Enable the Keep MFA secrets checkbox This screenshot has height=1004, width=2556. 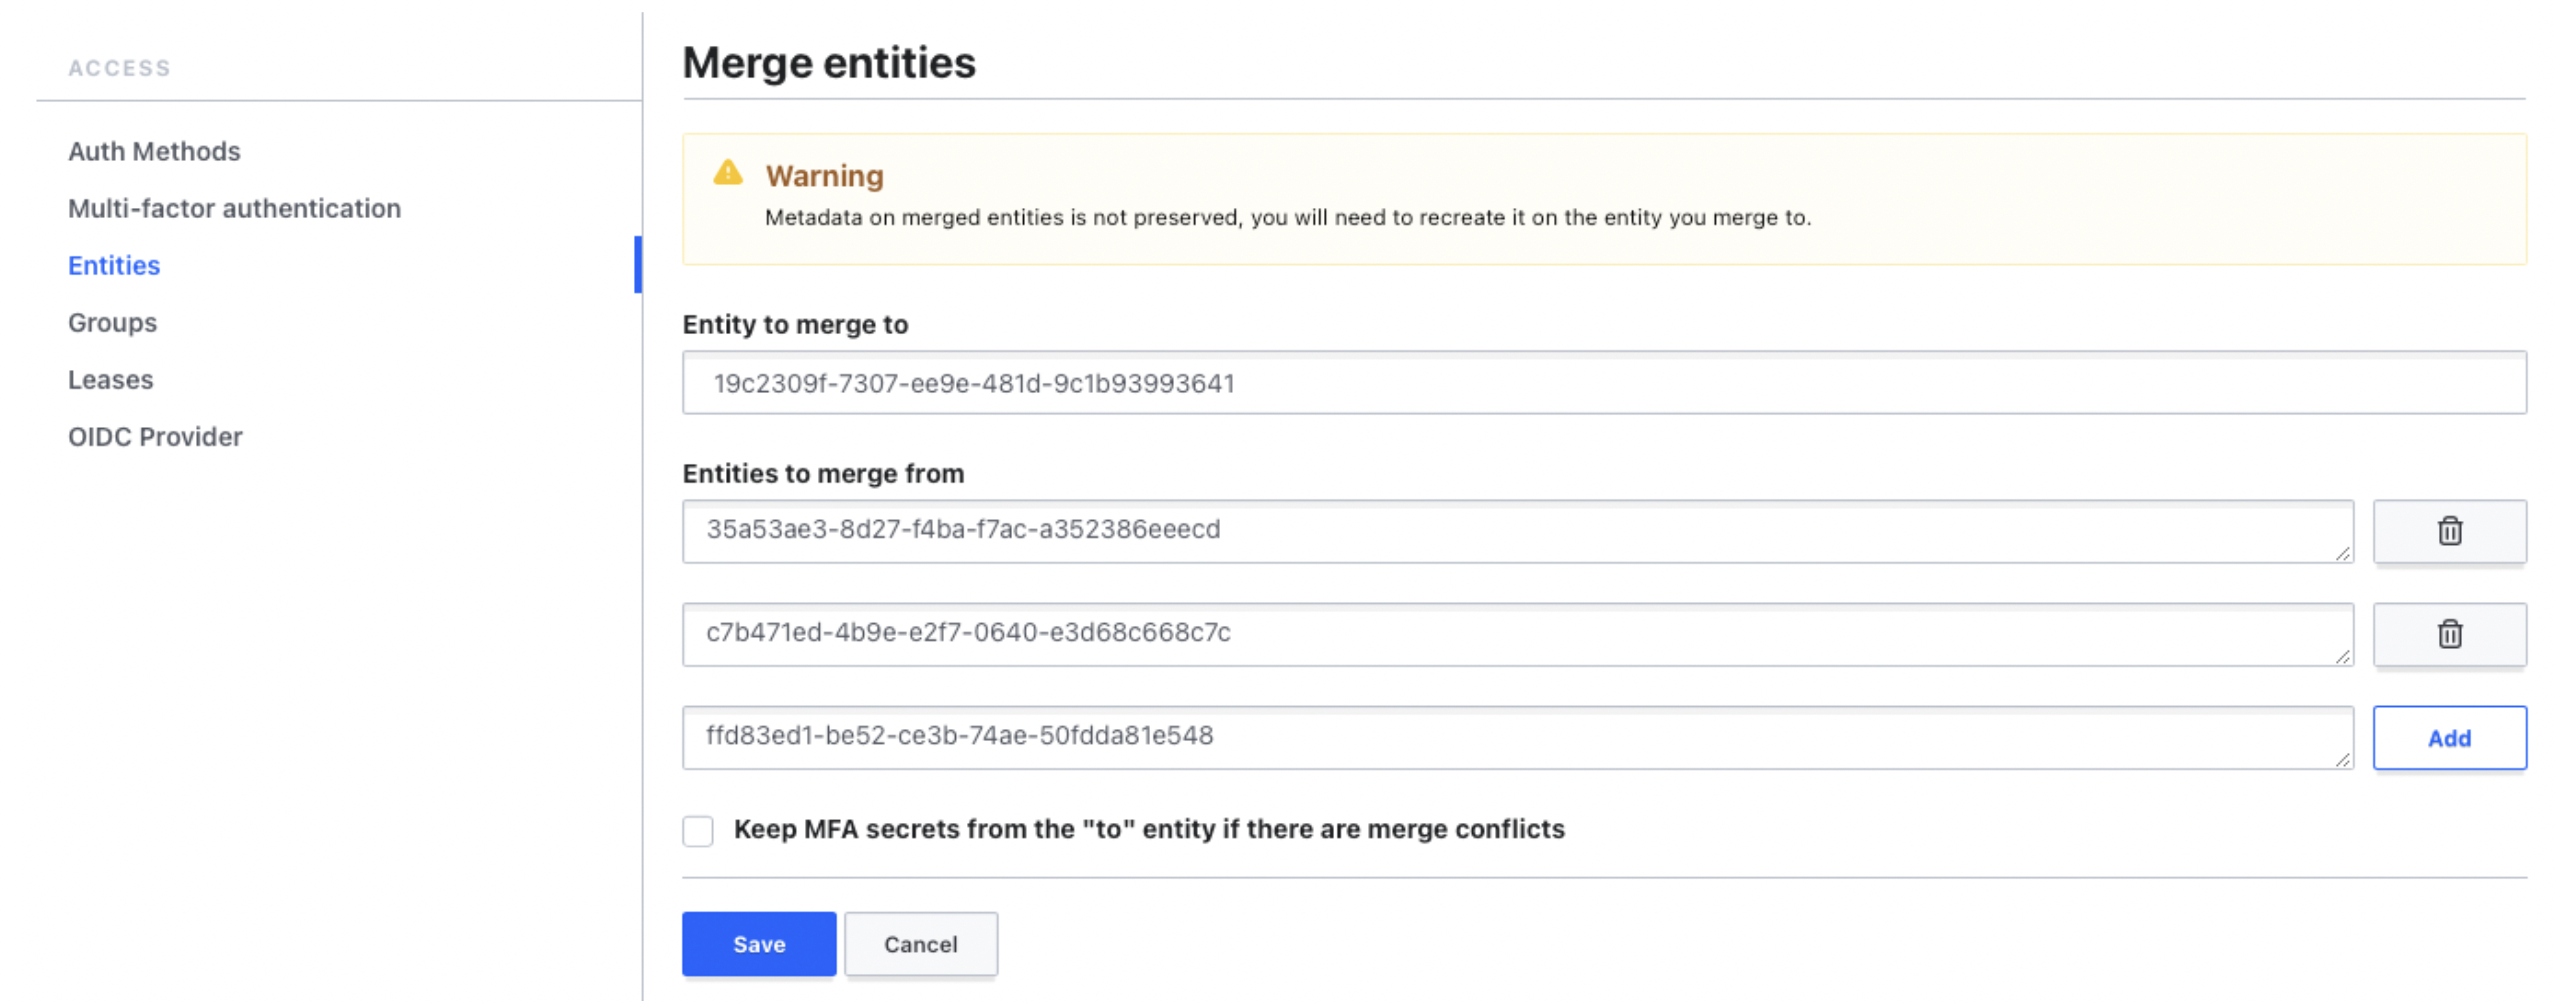tap(697, 830)
